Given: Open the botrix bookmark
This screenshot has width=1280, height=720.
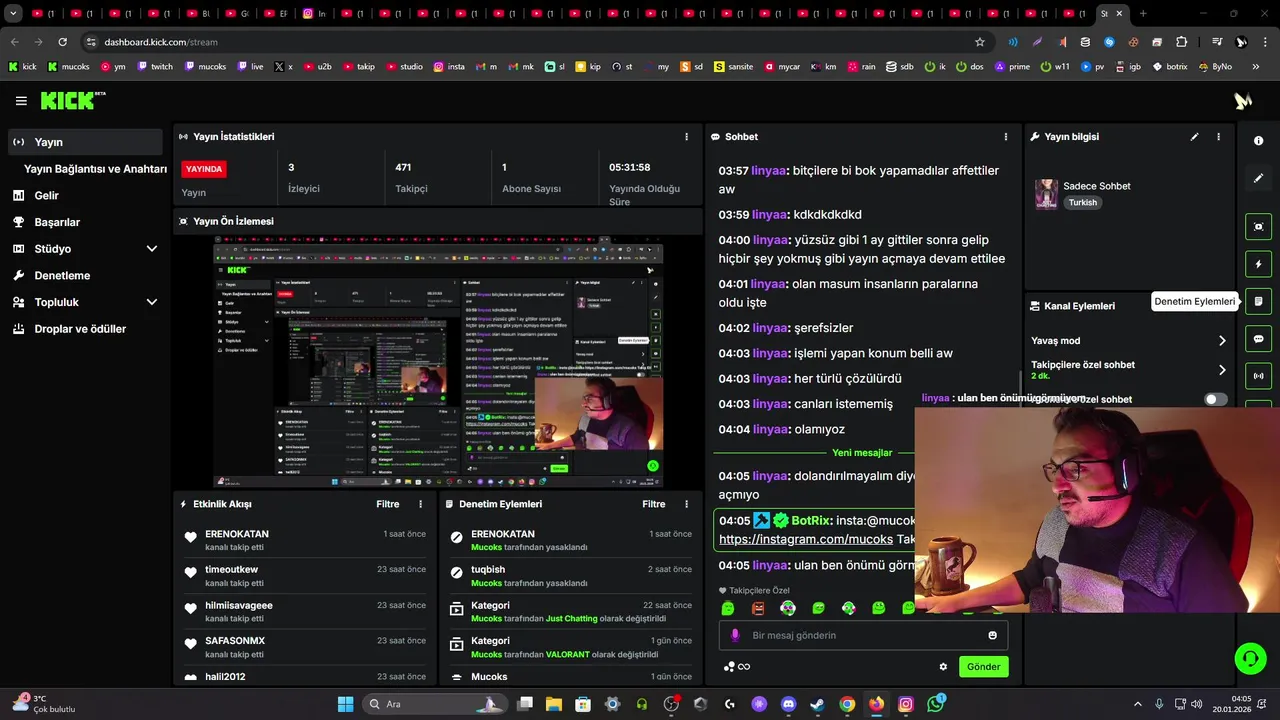Looking at the screenshot, I should coord(1170,67).
